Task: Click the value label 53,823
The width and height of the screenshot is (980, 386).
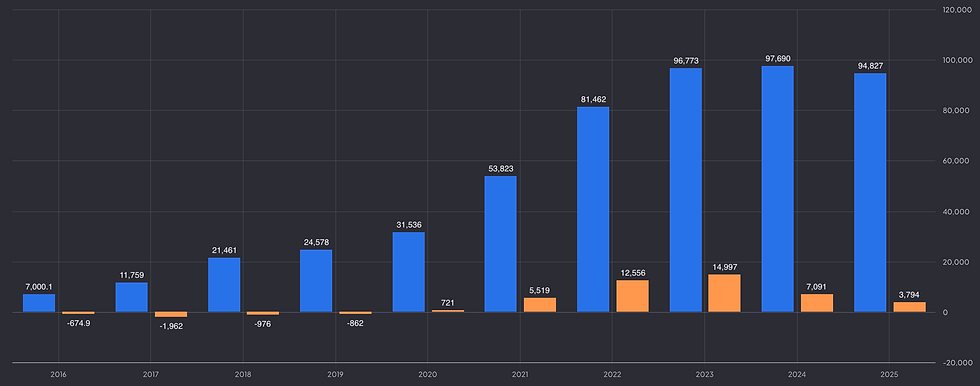Action: 501,169
